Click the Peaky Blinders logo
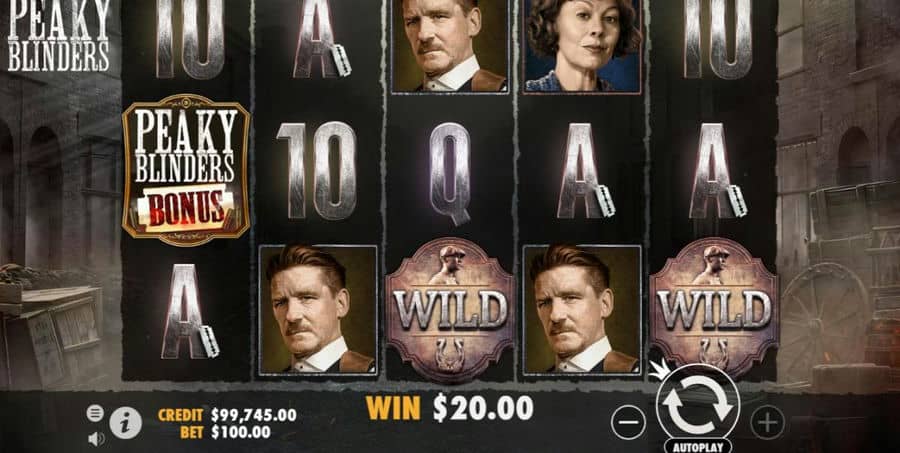Image resolution: width=900 pixels, height=453 pixels. (58, 36)
